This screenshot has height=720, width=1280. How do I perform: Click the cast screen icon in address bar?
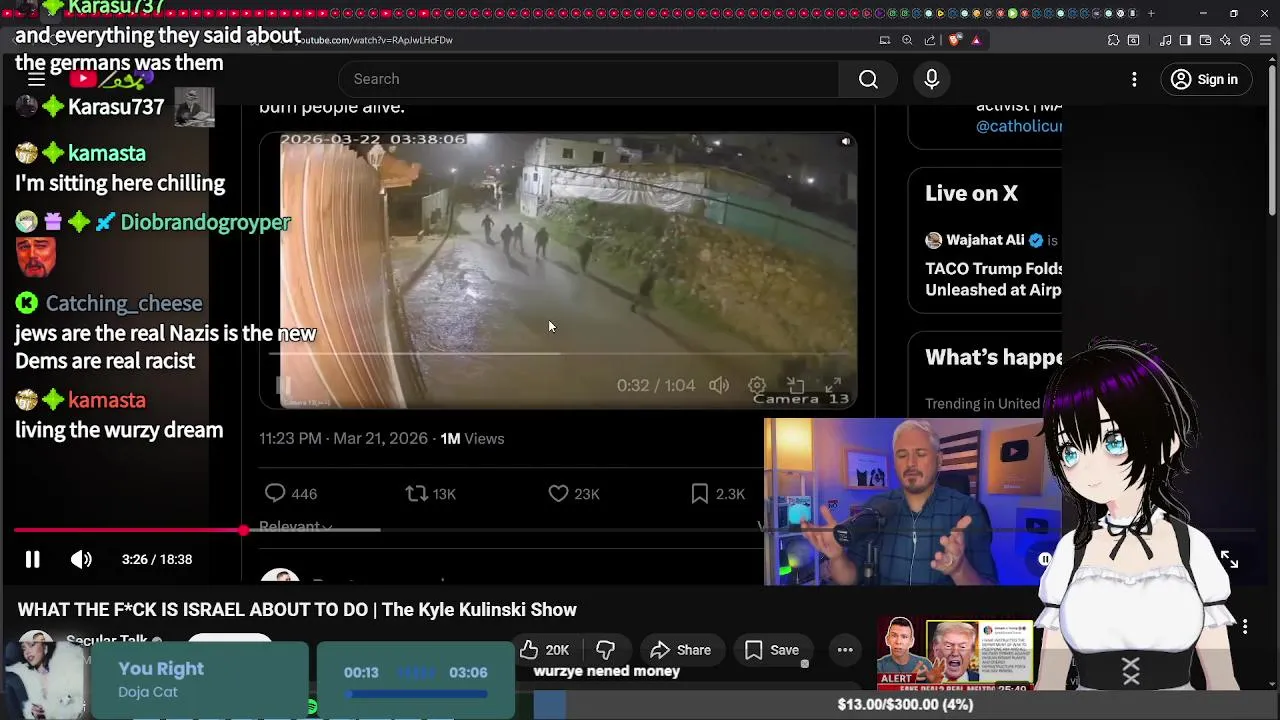coord(885,40)
